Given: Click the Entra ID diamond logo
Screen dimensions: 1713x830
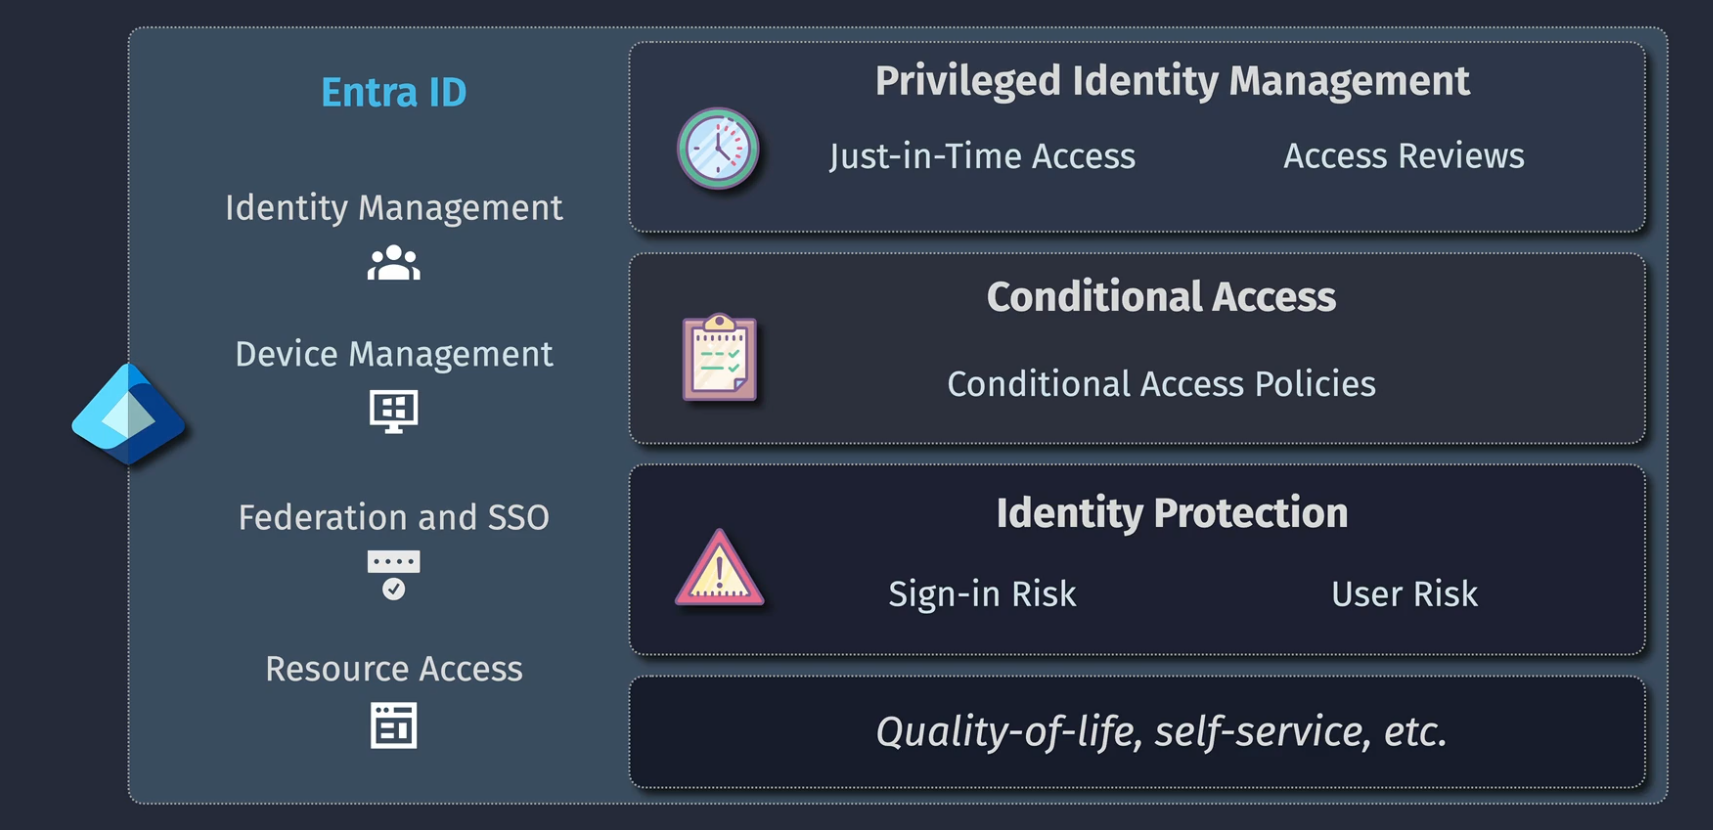Looking at the screenshot, I should [129, 414].
